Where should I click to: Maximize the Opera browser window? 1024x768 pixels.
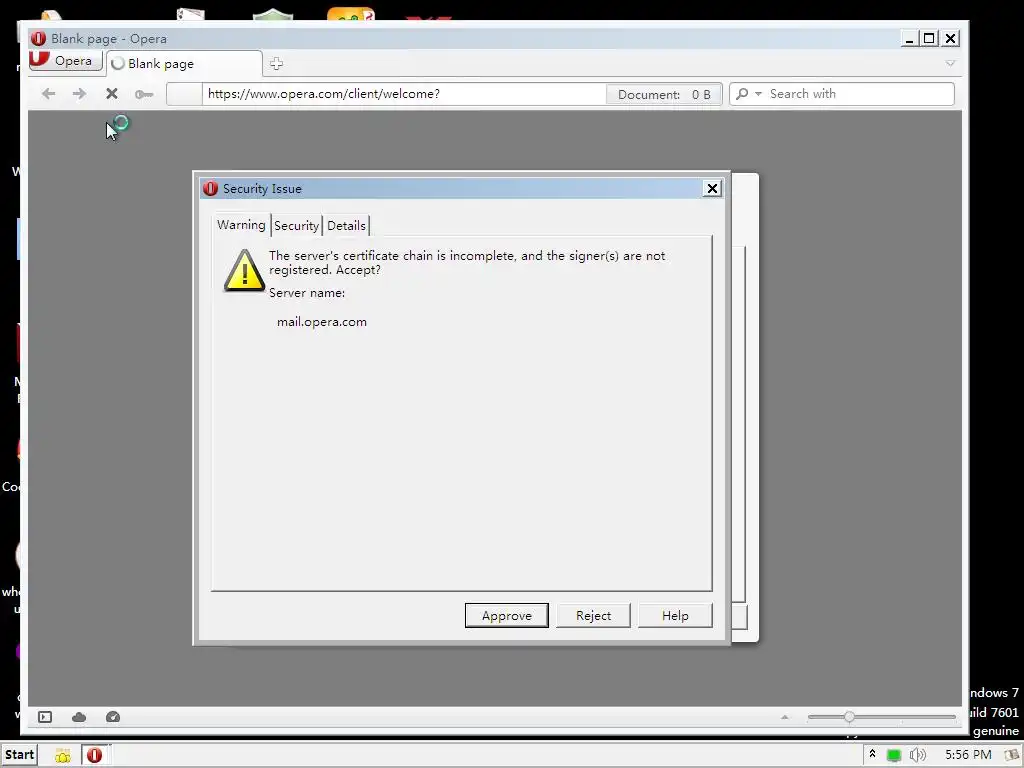(929, 39)
